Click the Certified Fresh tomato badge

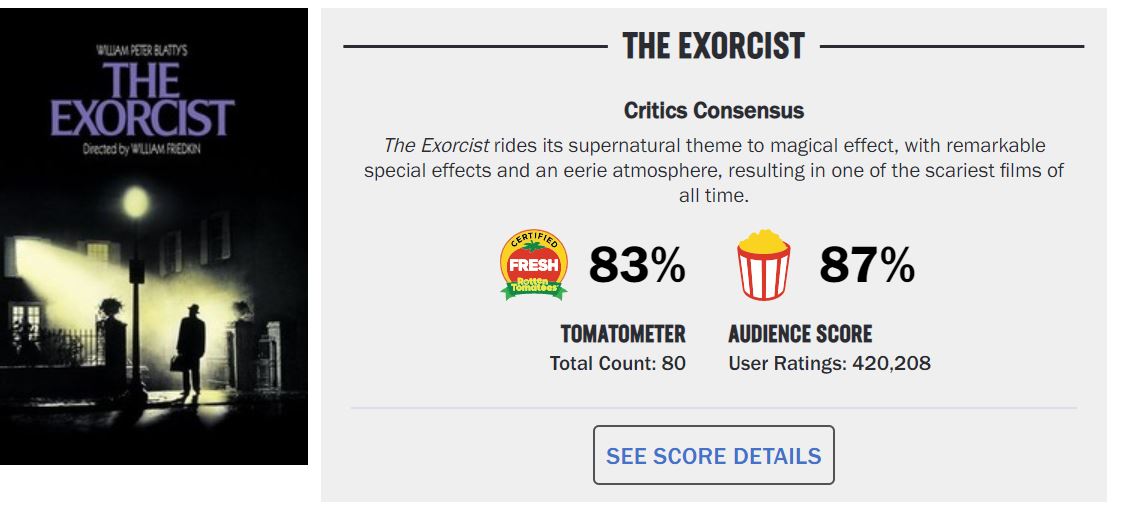click(x=534, y=266)
